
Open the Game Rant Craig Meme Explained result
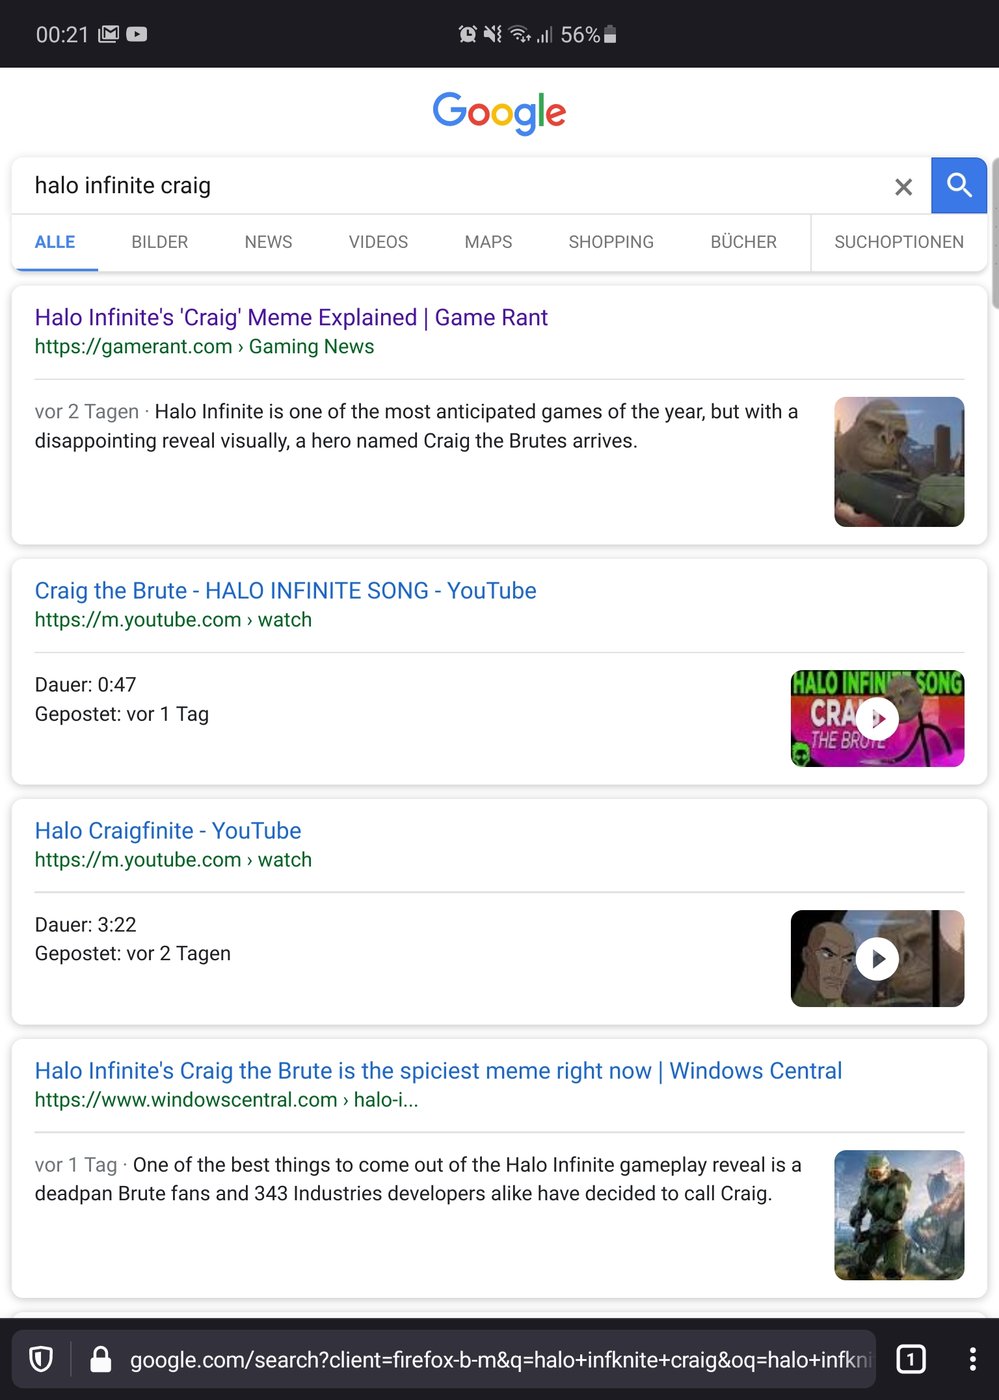291,317
